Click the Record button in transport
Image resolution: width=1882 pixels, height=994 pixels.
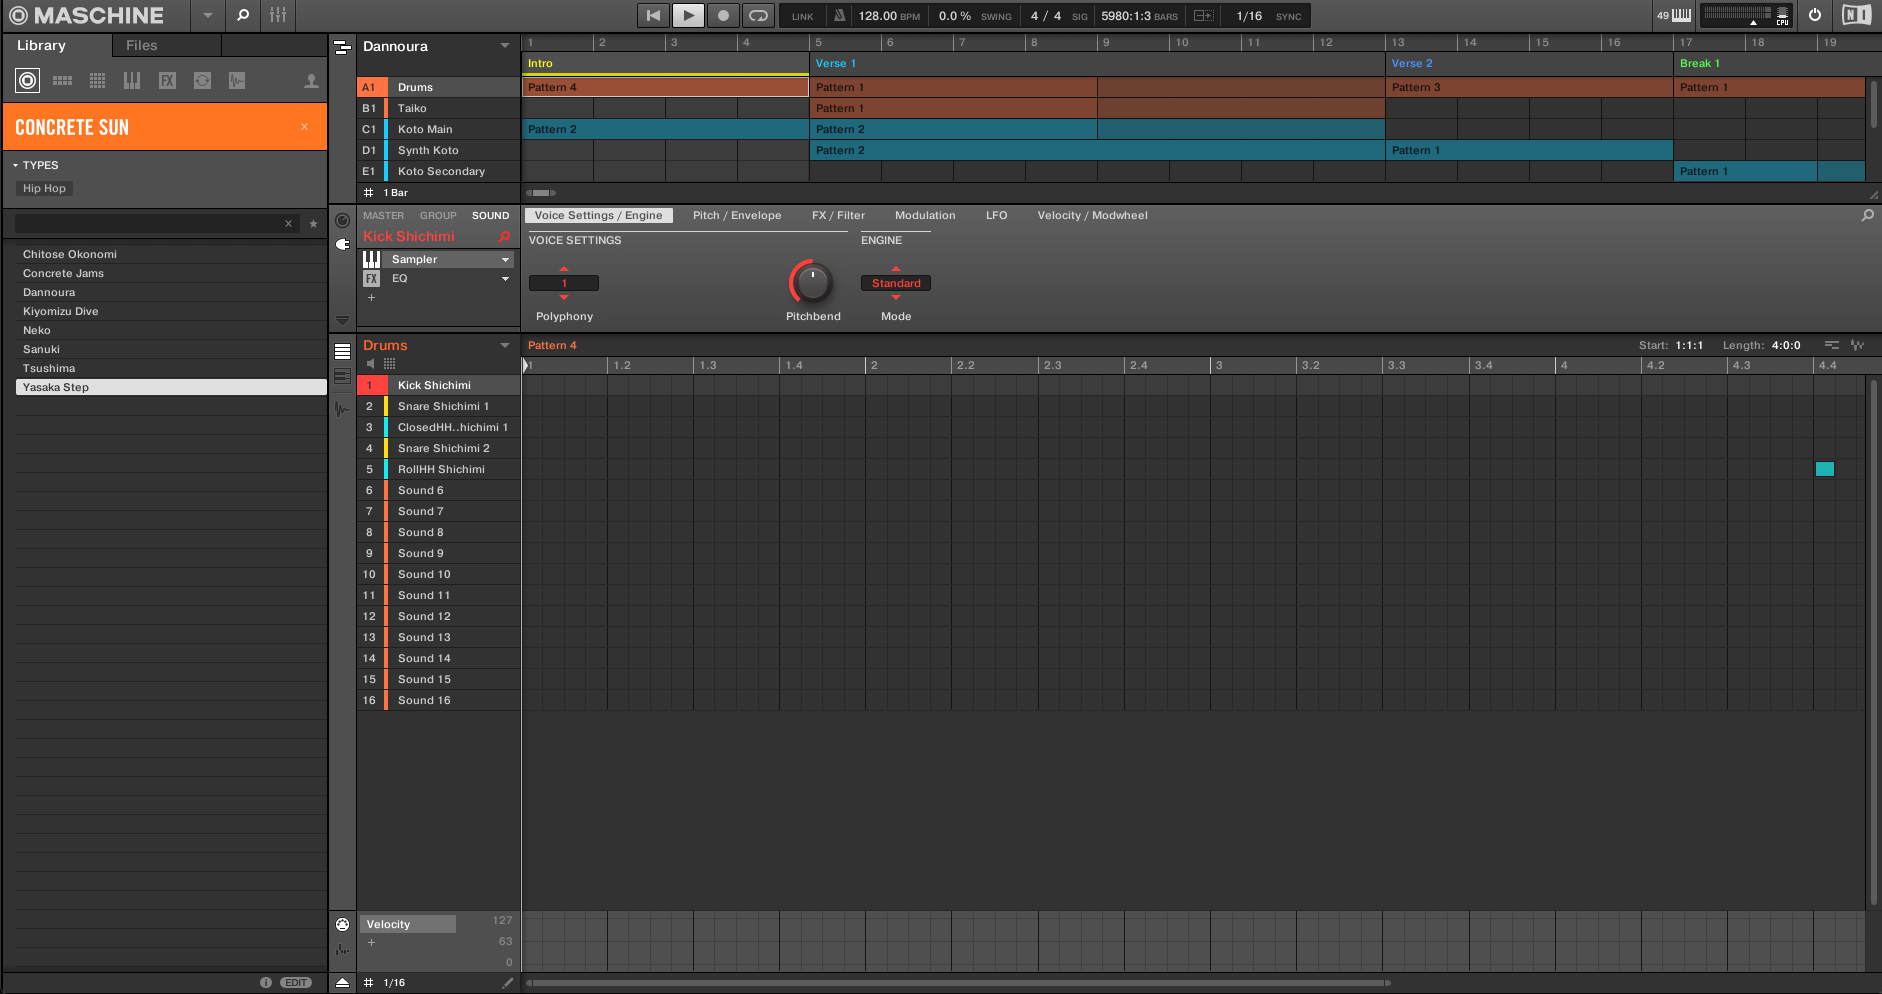tap(723, 15)
